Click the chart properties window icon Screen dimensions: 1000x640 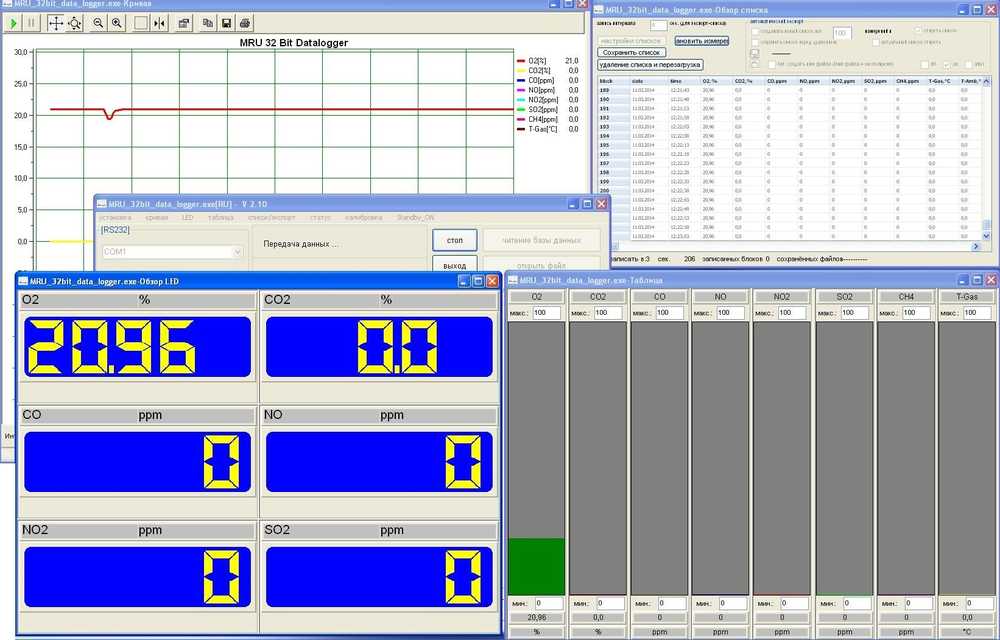pyautogui.click(x=184, y=23)
